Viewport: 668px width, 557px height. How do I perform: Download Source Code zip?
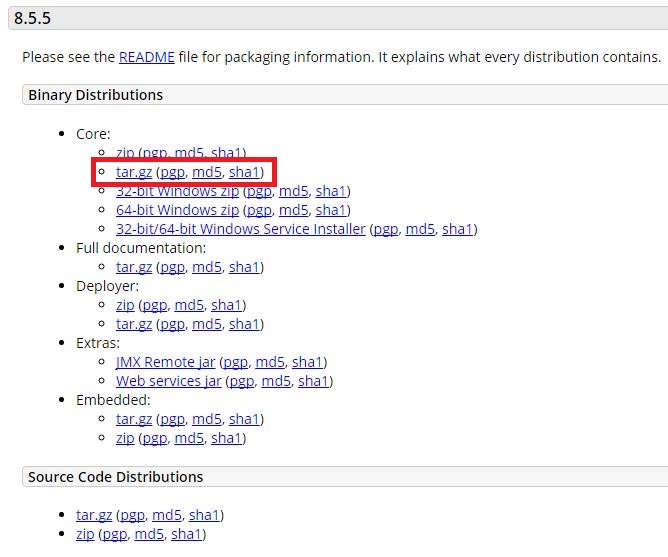[85, 534]
